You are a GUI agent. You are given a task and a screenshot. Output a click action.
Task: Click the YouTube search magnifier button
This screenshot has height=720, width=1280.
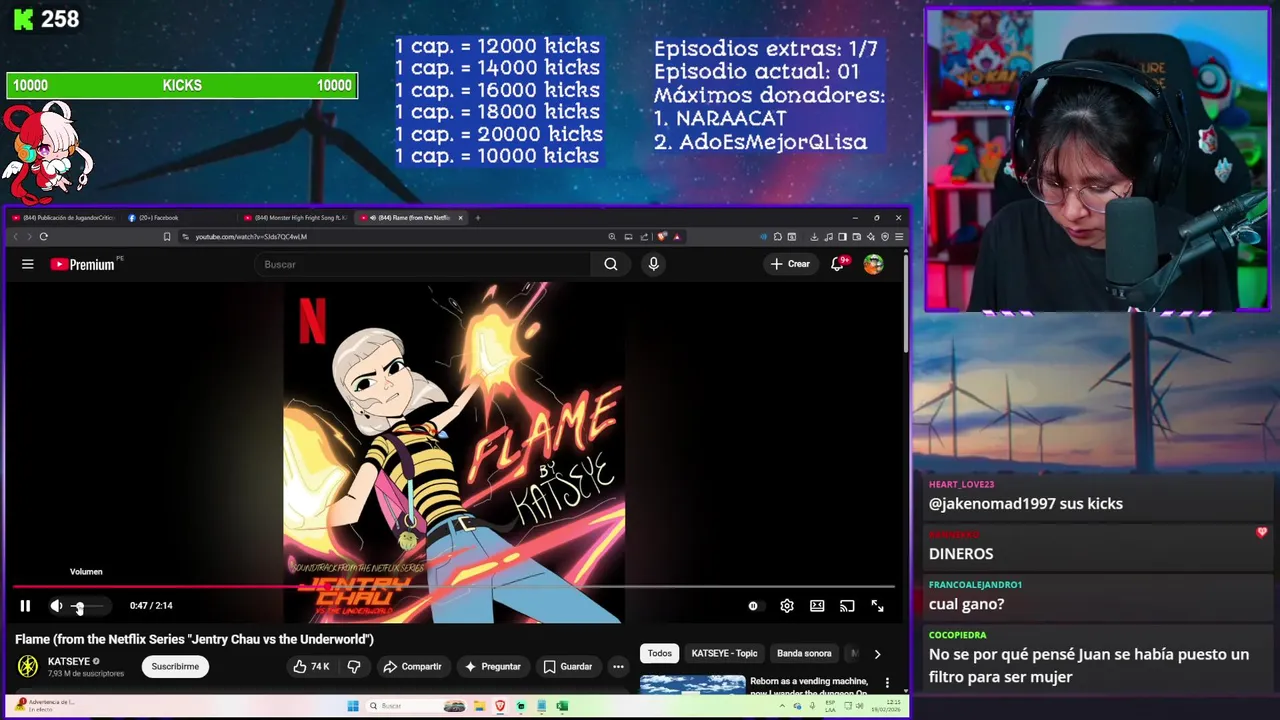coord(611,264)
